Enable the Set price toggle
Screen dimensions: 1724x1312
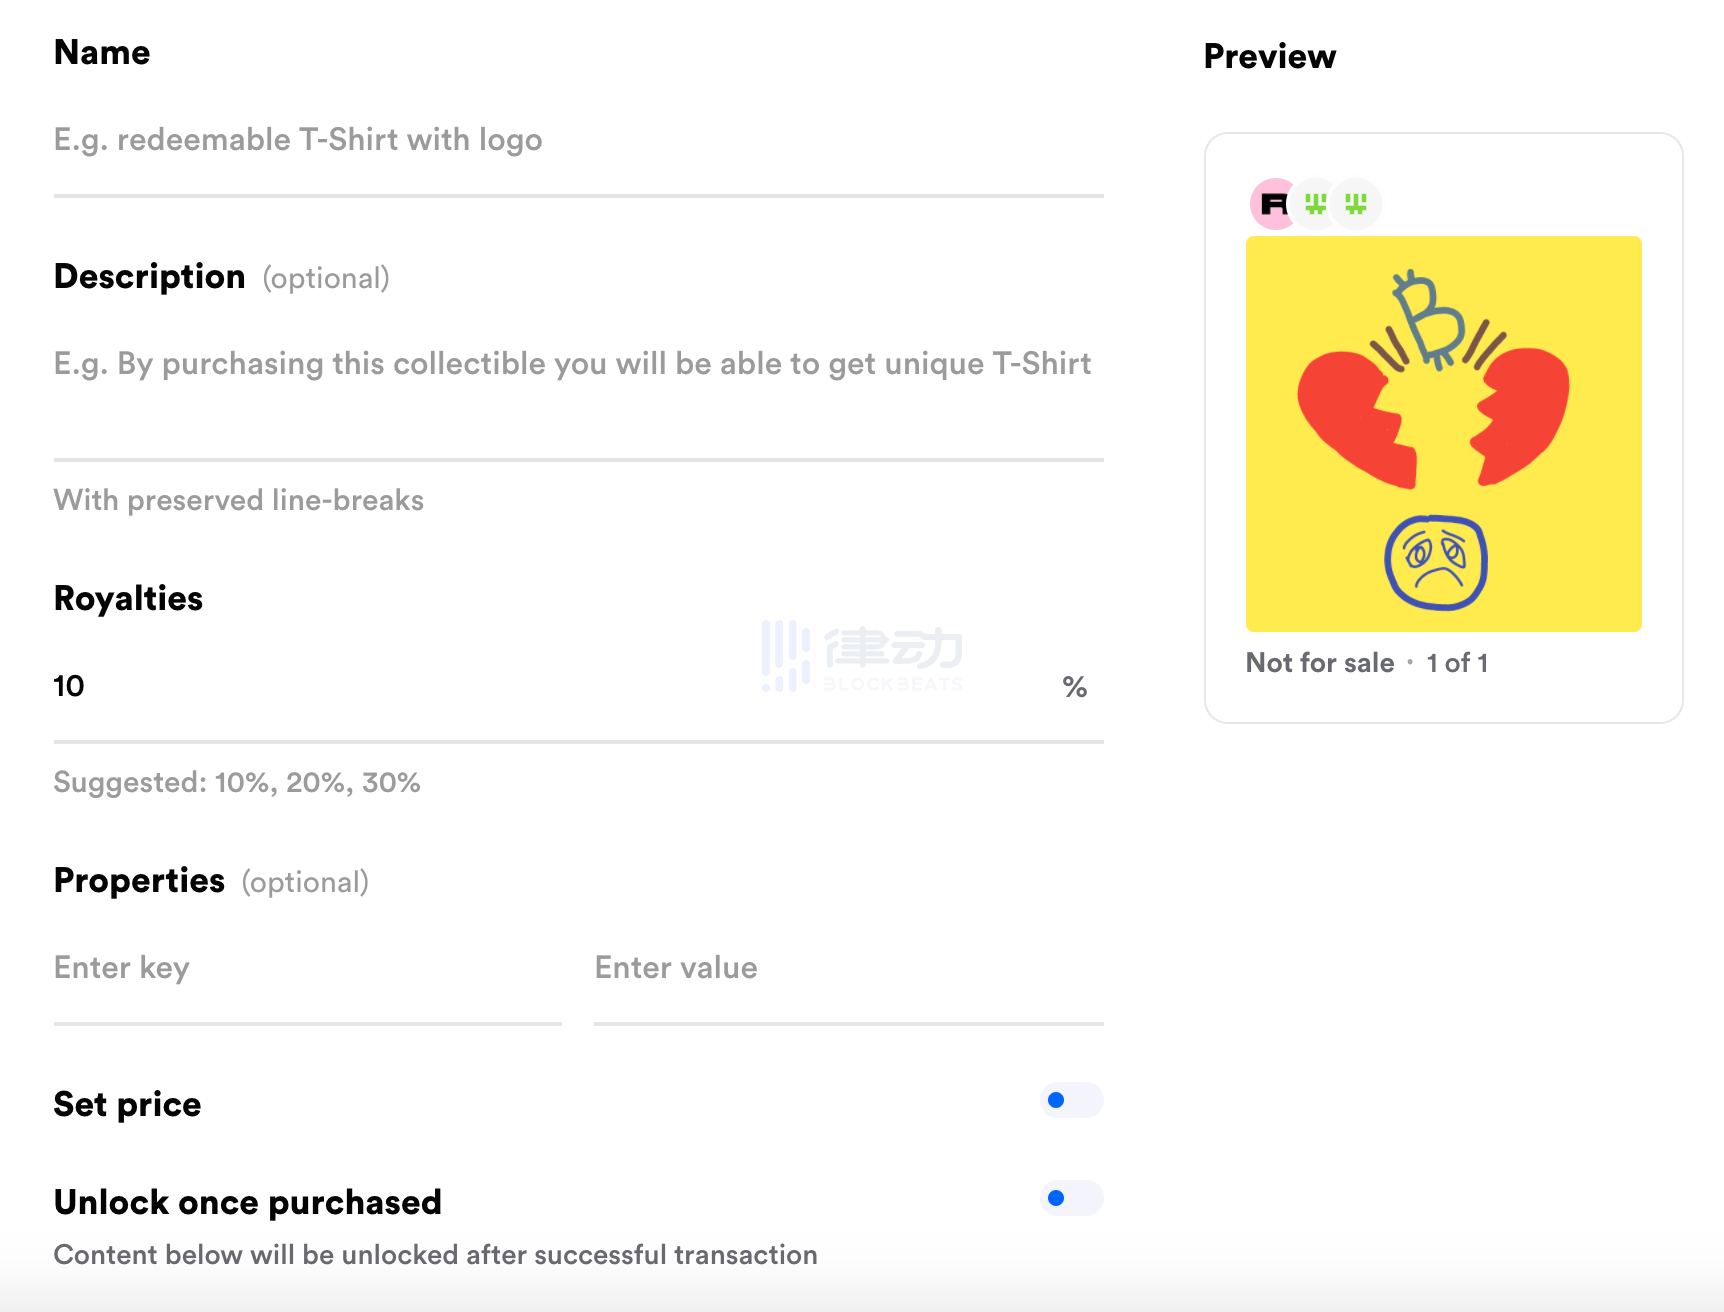[1071, 1101]
